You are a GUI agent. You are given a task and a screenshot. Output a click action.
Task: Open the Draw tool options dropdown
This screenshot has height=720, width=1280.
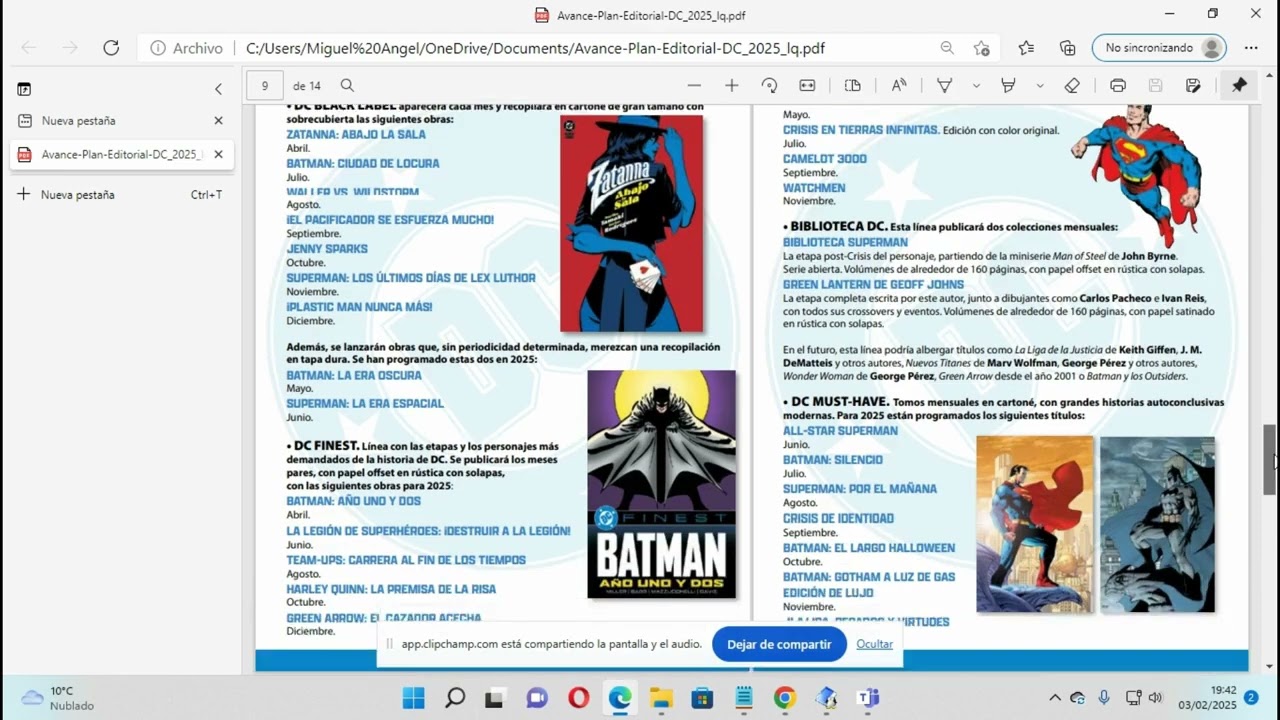point(976,86)
